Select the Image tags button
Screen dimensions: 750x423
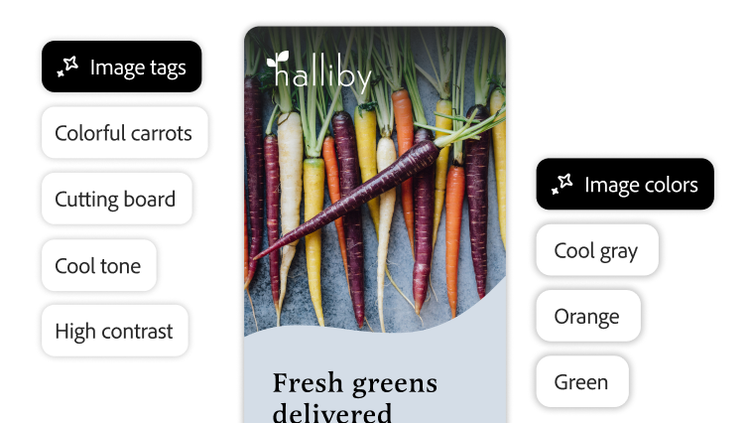[121, 67]
